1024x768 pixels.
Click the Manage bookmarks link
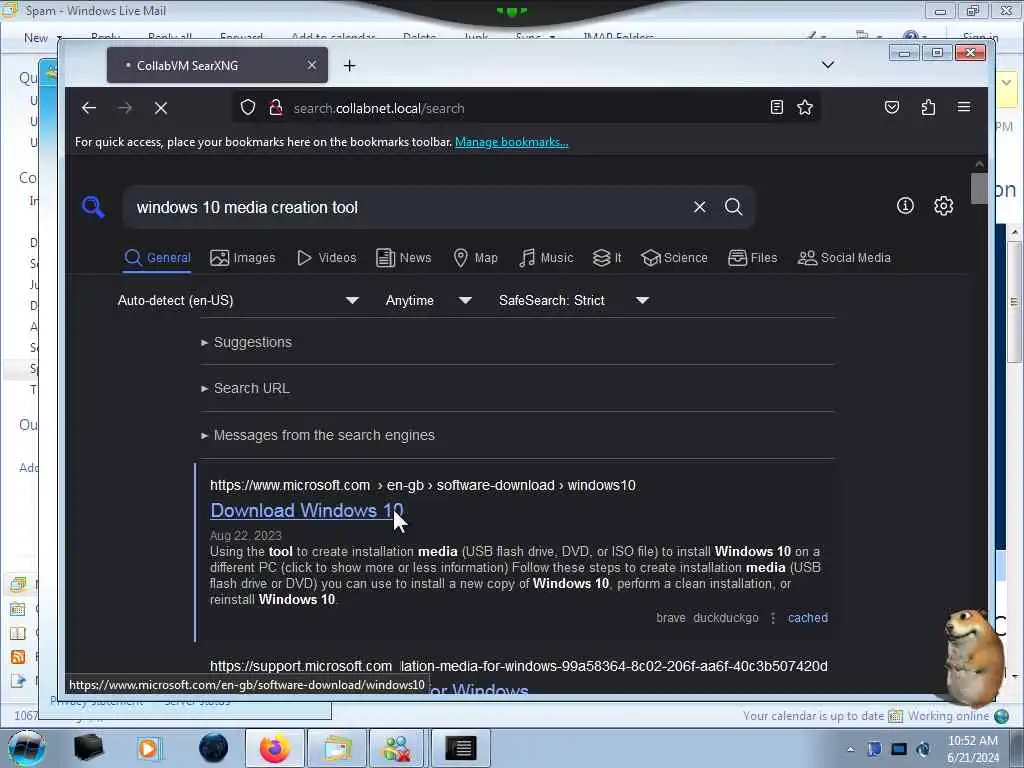click(511, 142)
